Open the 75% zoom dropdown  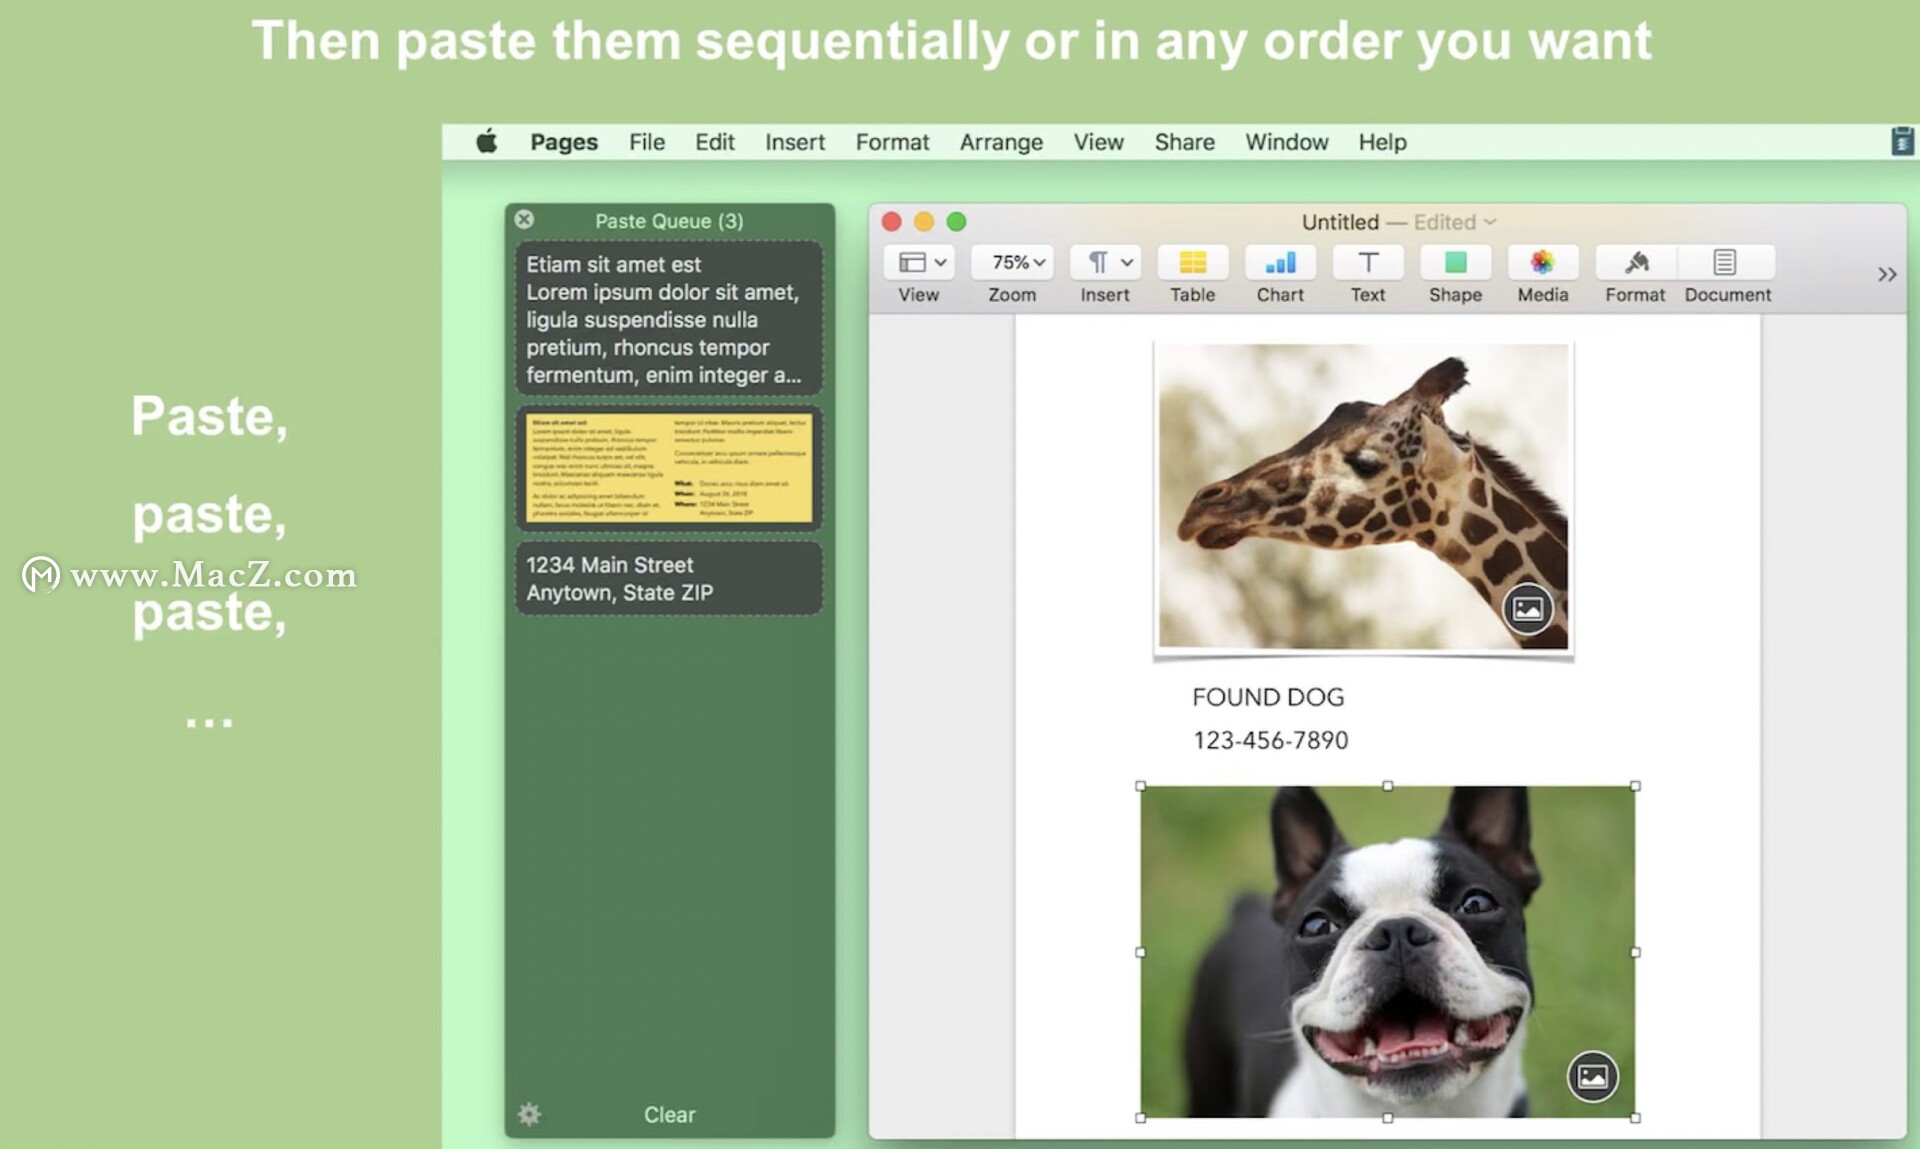point(1011,262)
